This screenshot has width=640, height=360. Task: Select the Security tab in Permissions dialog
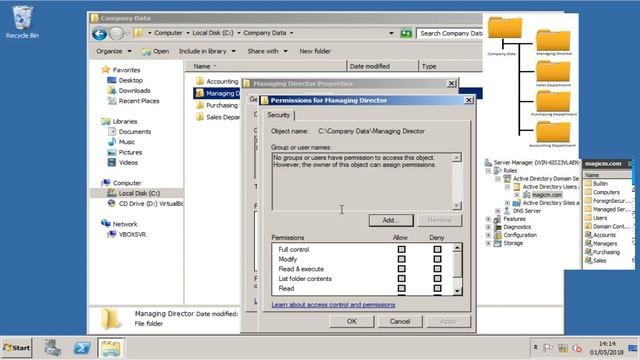click(278, 115)
